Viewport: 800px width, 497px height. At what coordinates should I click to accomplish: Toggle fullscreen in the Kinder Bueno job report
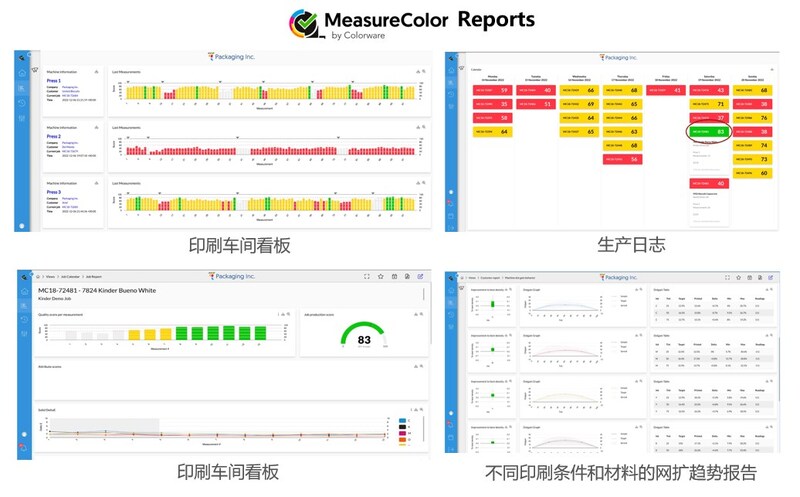point(367,276)
